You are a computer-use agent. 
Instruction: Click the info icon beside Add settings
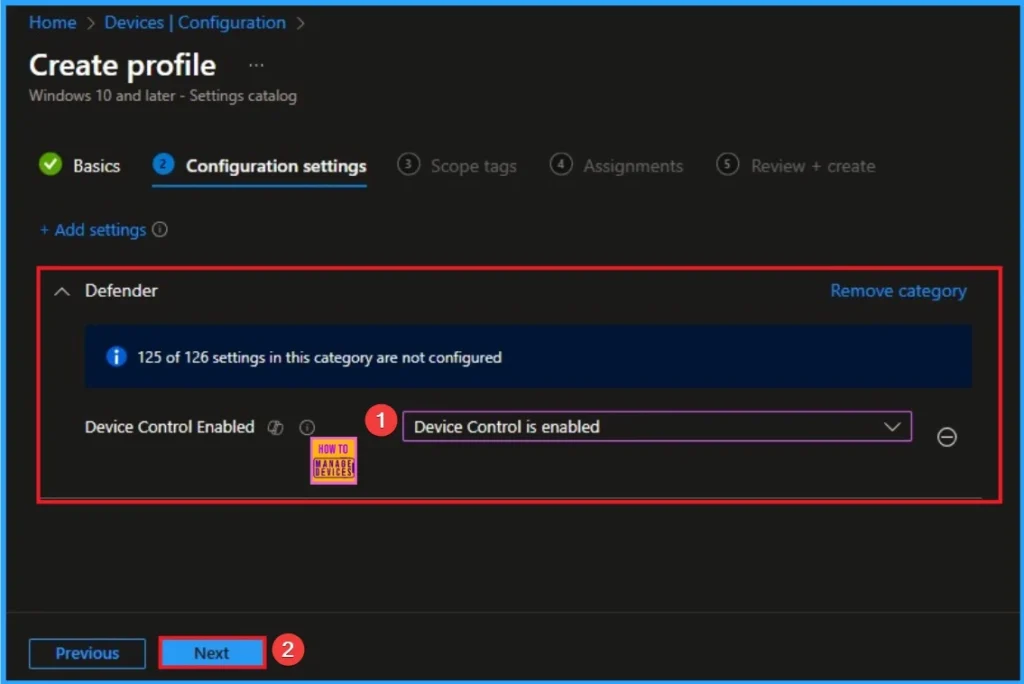162,229
